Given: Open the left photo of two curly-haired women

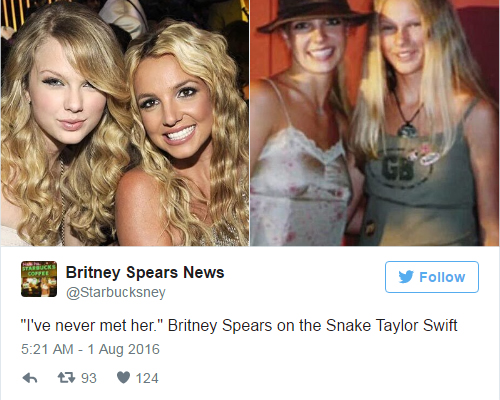Looking at the screenshot, I should (125, 123).
